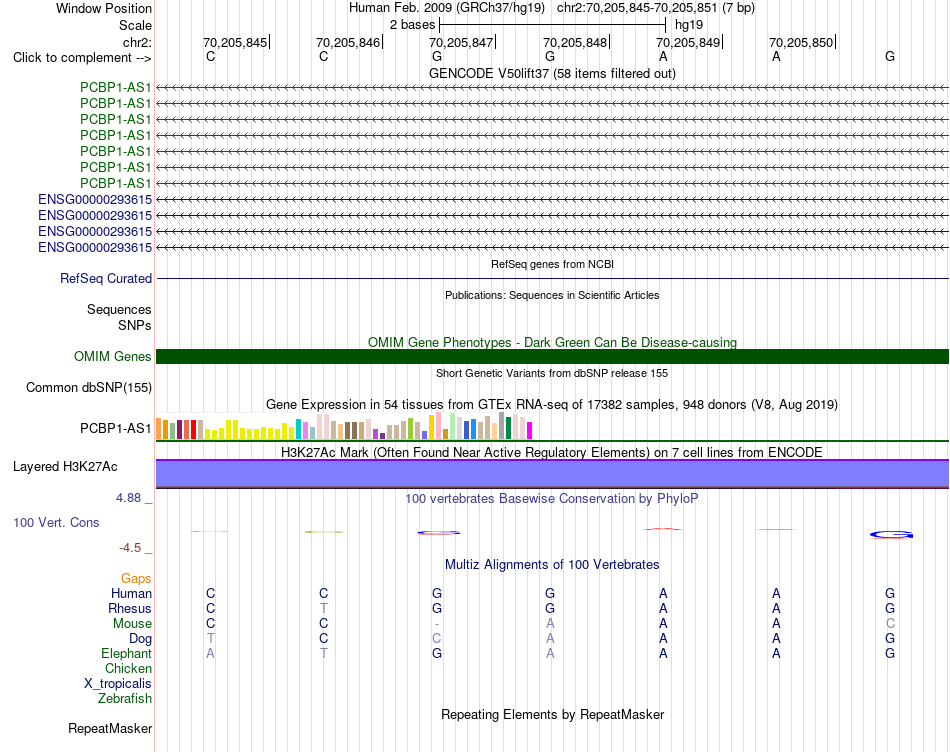This screenshot has width=950, height=752.
Task: Click the 70,205,847 coordinate on the ruler
Action: tap(461, 42)
